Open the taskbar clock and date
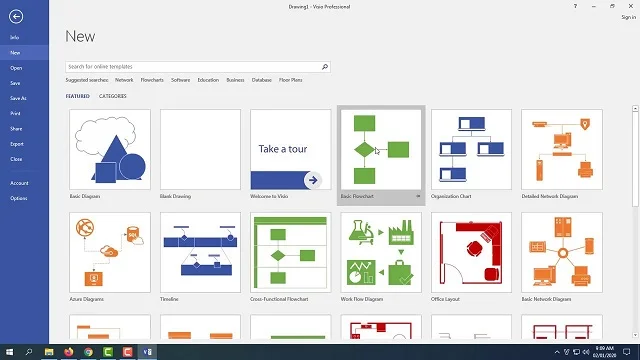 coord(604,352)
